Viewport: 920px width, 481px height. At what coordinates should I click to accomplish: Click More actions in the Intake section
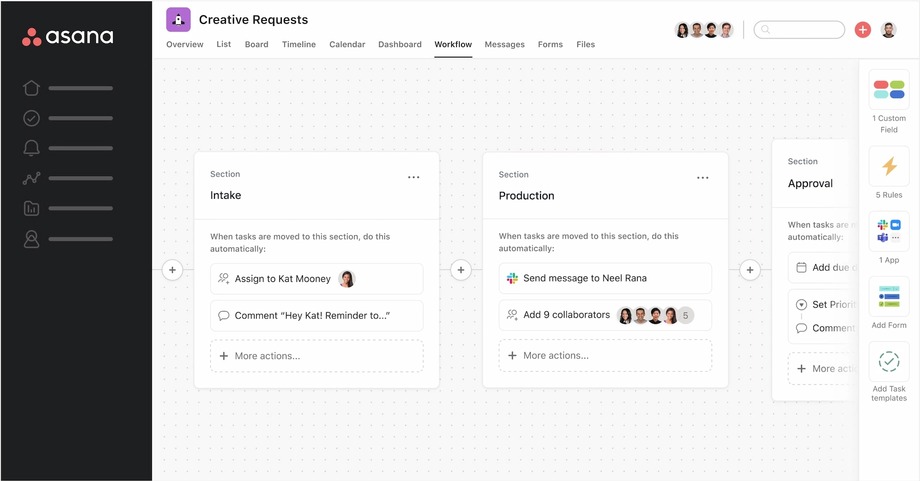[317, 356]
